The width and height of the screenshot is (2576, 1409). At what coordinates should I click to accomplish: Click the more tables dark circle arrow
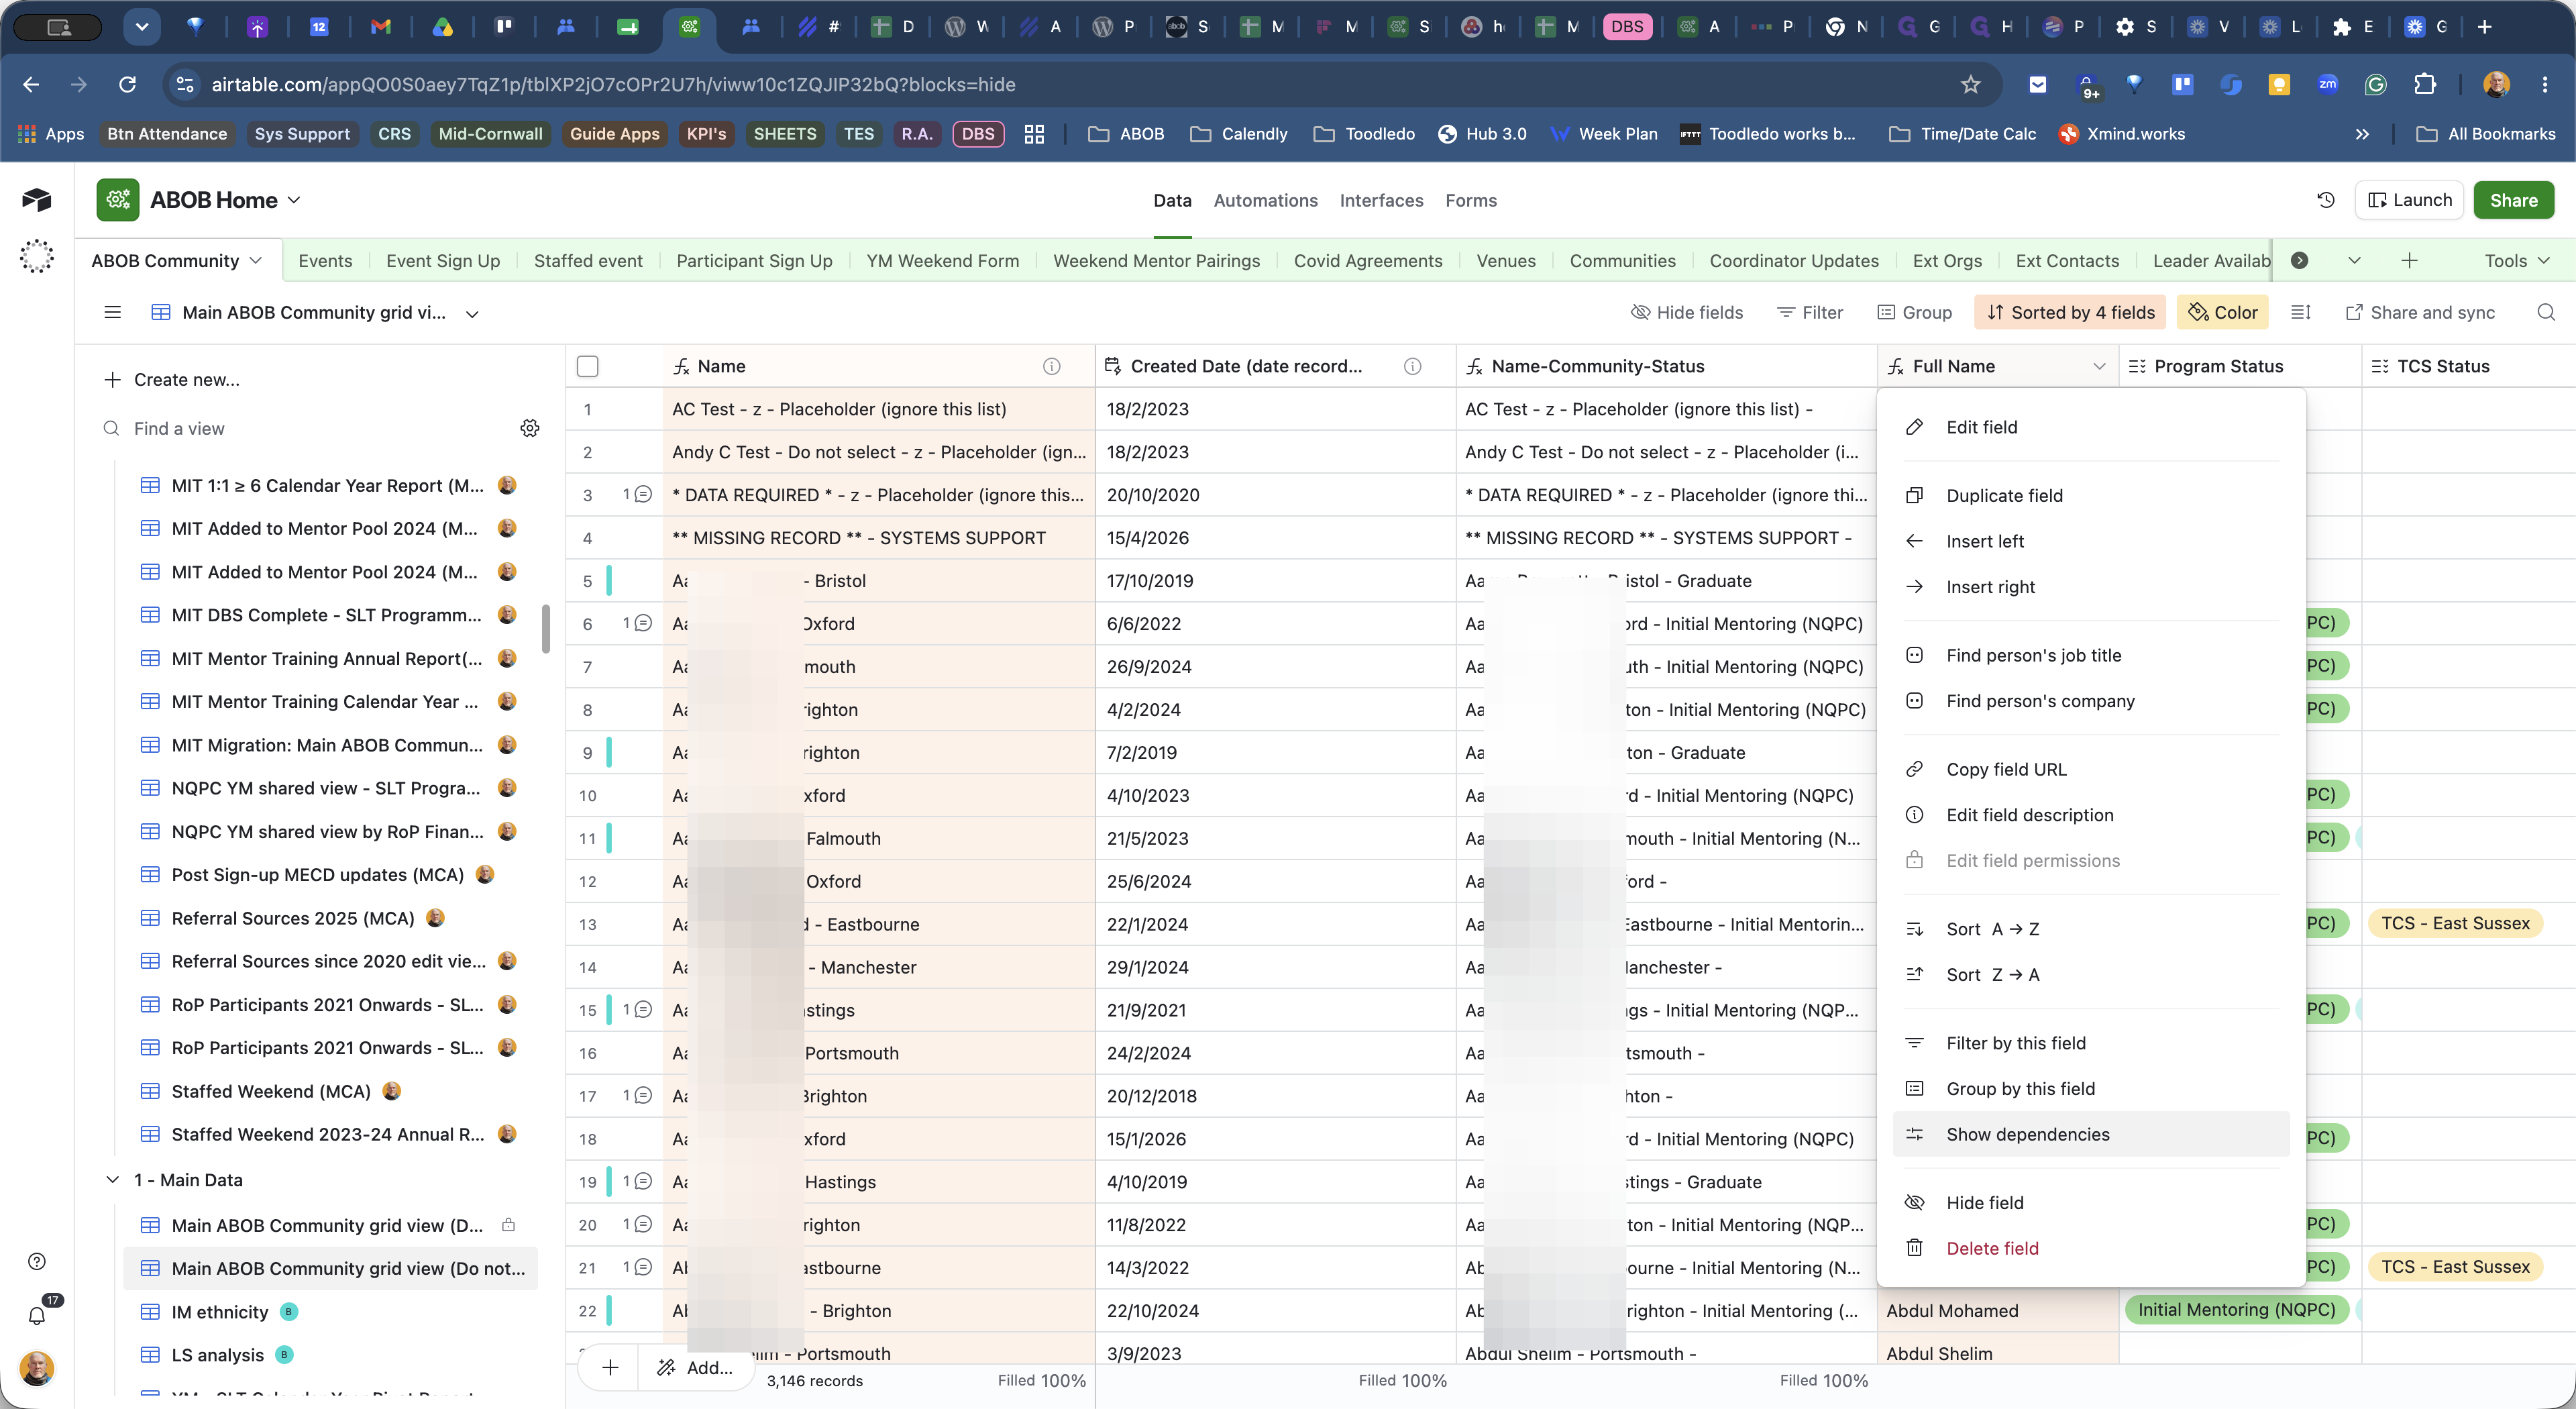(2300, 261)
